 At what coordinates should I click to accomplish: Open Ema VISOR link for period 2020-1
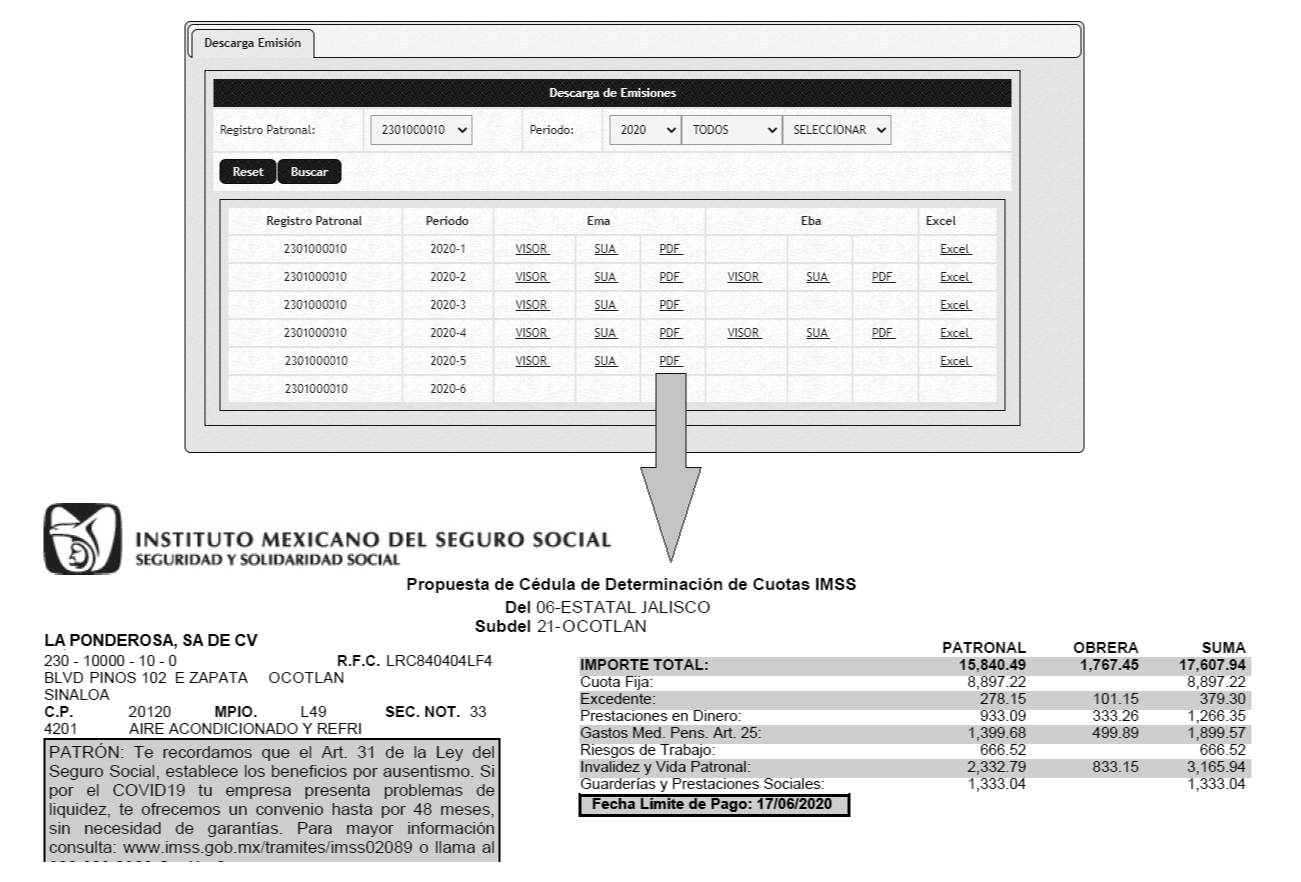(532, 249)
